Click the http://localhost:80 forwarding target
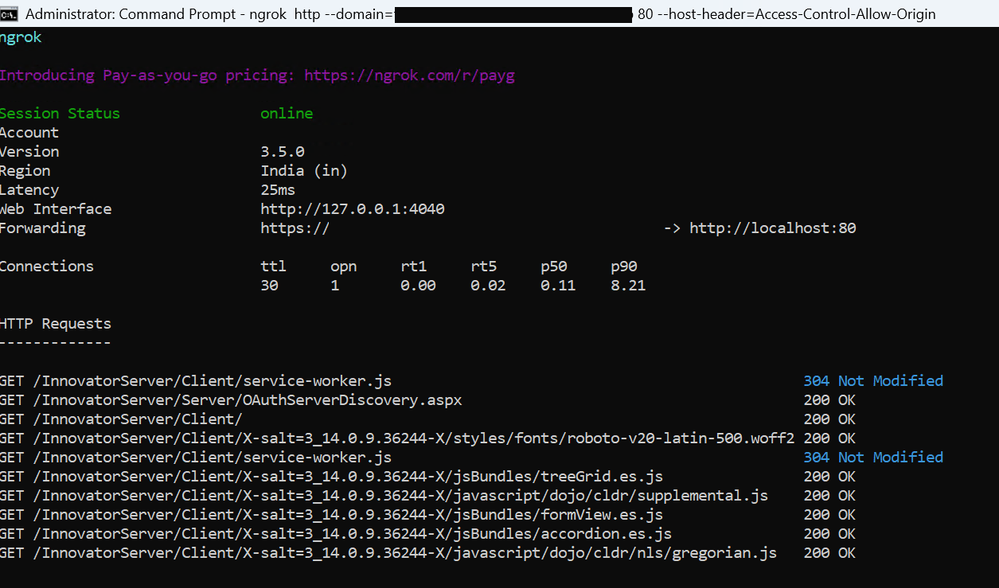The width and height of the screenshot is (999, 588). click(772, 228)
